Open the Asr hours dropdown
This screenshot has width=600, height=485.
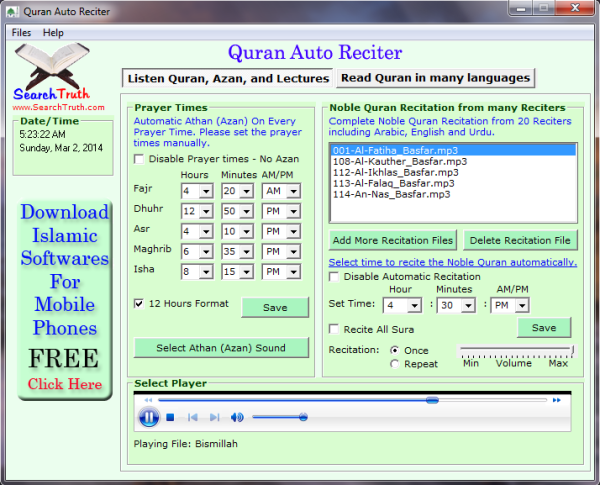coord(206,231)
